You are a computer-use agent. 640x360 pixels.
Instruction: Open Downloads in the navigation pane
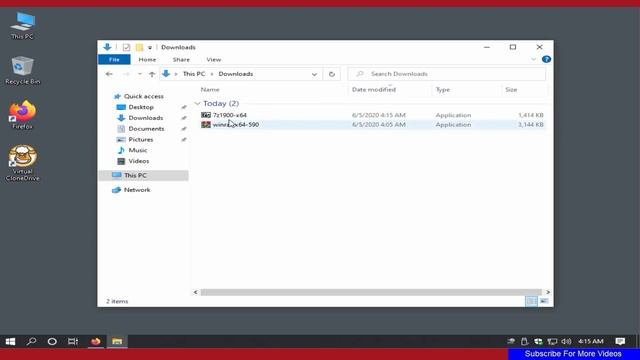tap(146, 118)
